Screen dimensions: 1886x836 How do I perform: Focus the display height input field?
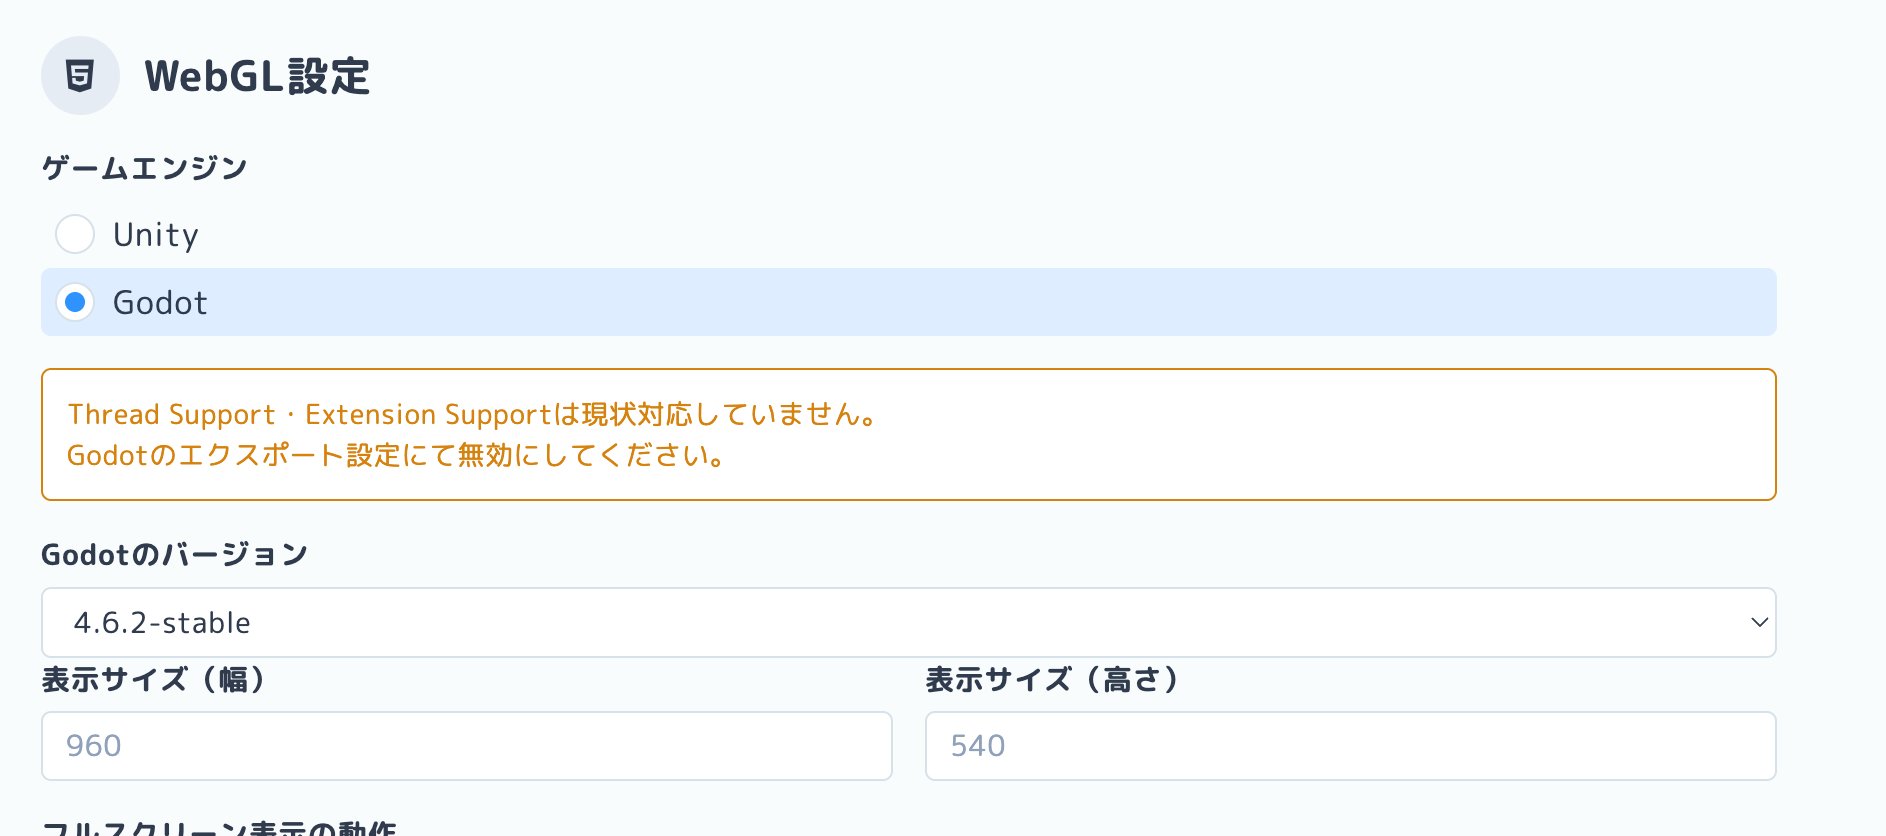pyautogui.click(x=1350, y=746)
